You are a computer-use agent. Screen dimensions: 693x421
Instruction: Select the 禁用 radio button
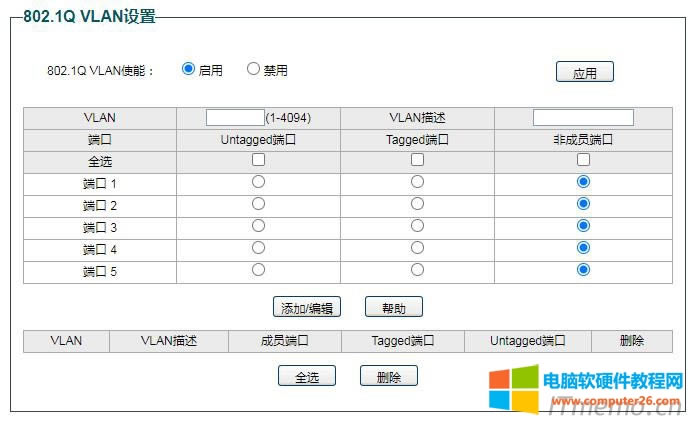[253, 69]
